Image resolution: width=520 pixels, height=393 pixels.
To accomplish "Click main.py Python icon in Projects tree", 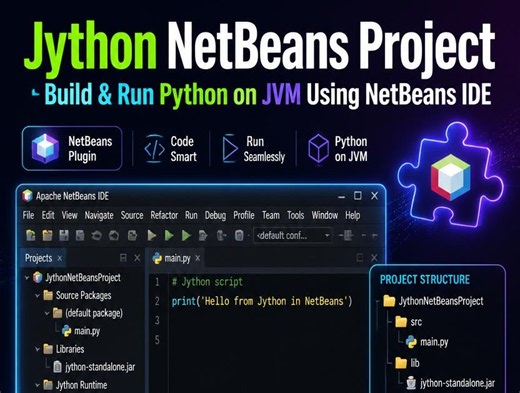I will tap(66, 331).
